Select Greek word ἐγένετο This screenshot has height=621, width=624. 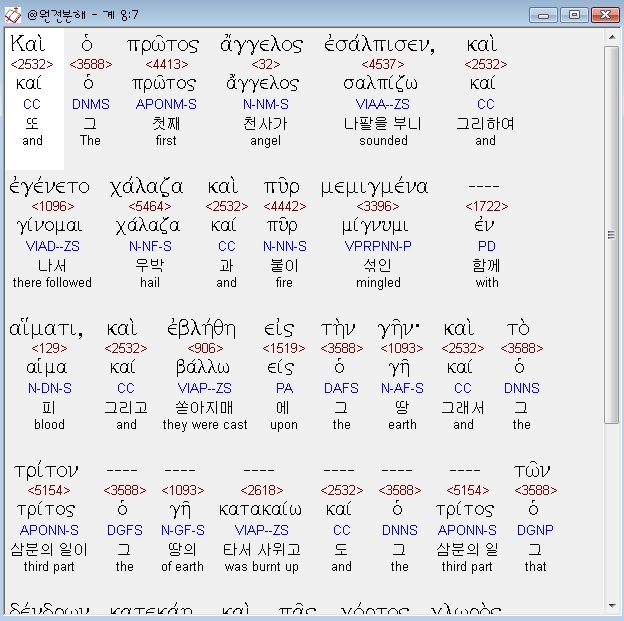click(x=49, y=187)
